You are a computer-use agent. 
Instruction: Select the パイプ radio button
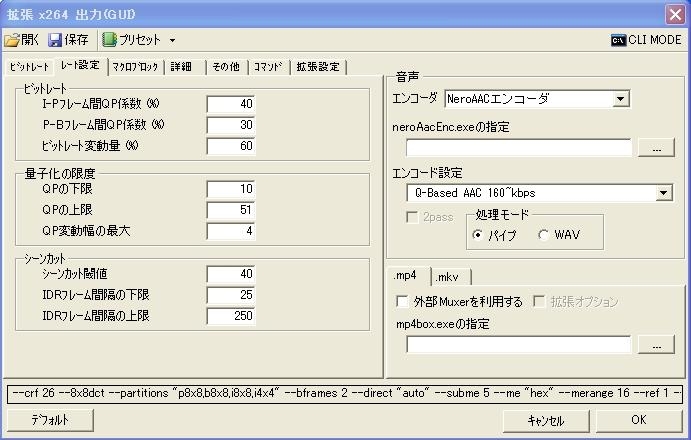pyautogui.click(x=477, y=235)
